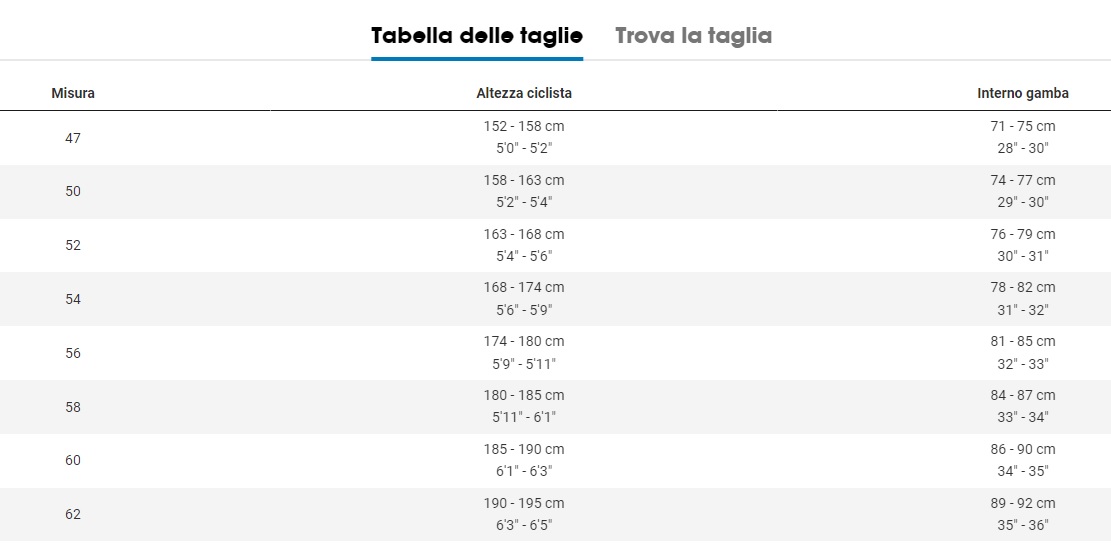The image size is (1111, 557).
Task: Select size 47 in the Misura column
Action: tap(73, 138)
